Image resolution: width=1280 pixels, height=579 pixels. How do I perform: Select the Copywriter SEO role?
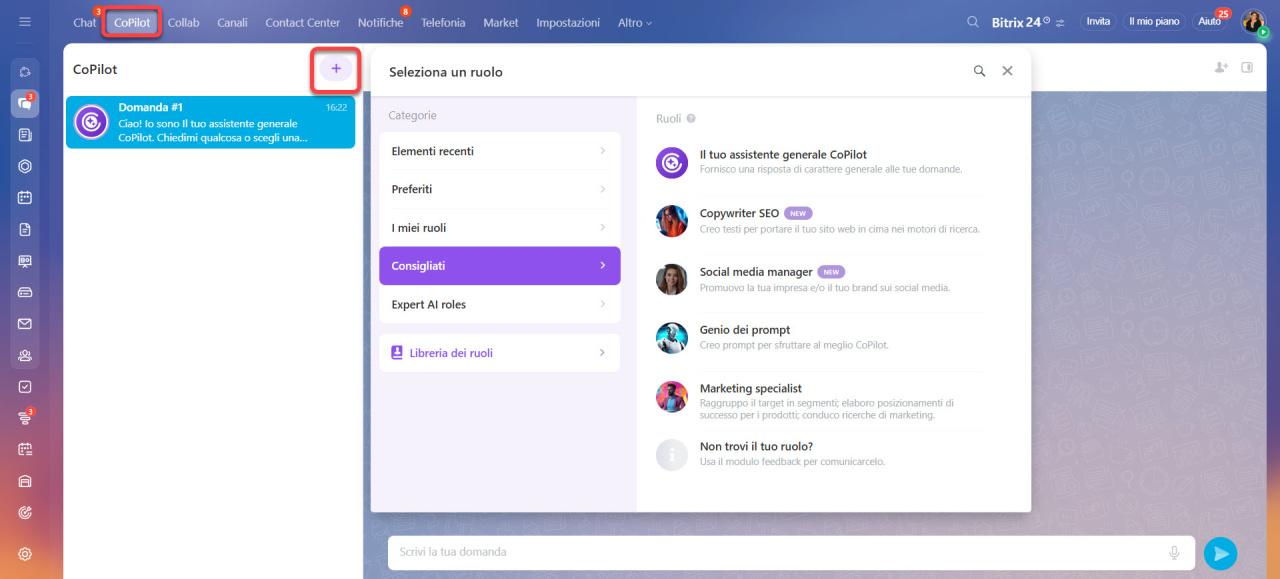point(820,220)
